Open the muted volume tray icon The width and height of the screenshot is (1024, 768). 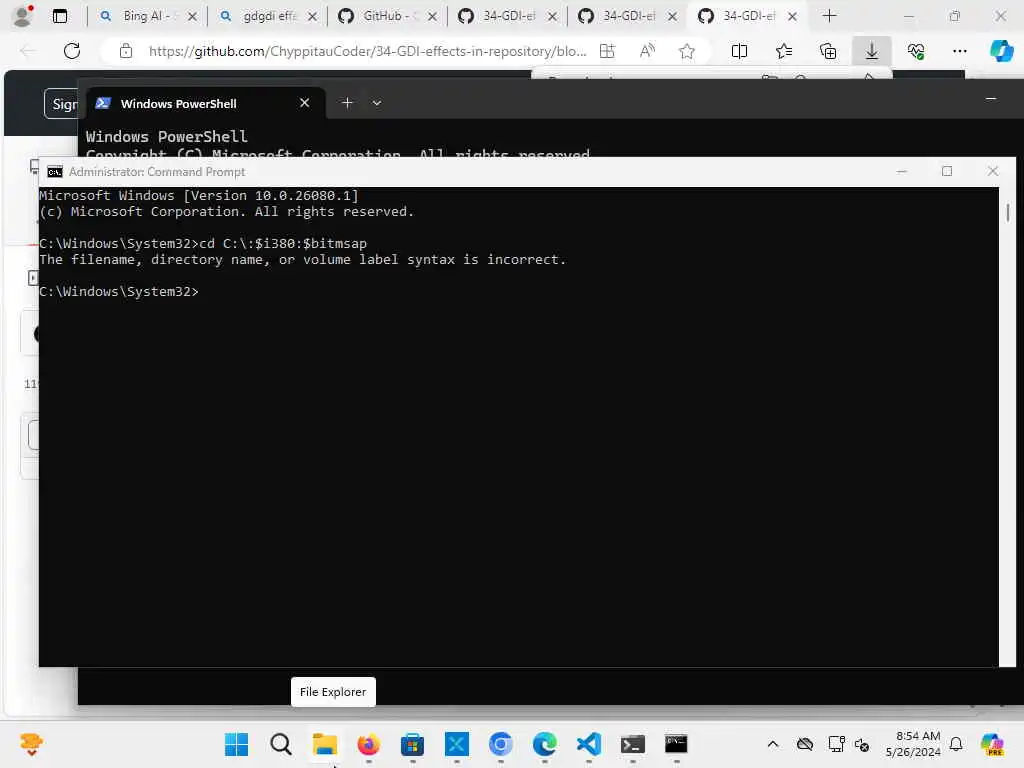(x=862, y=745)
